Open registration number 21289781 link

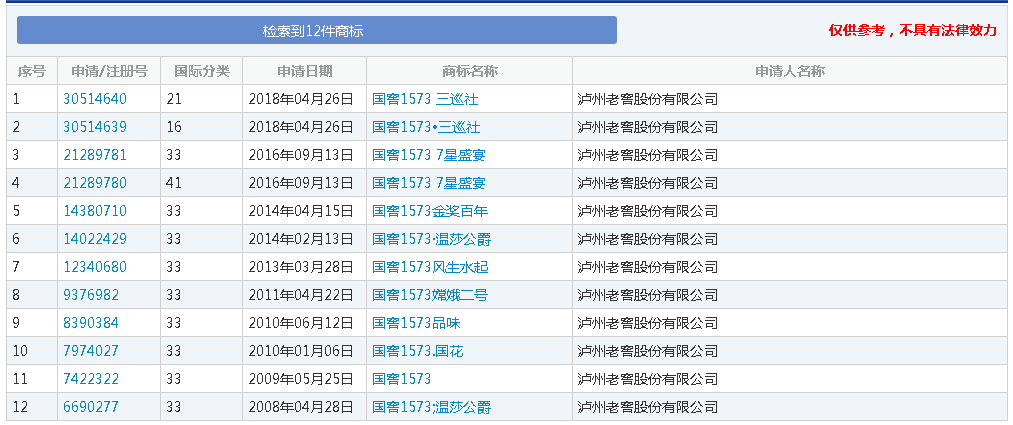95,155
